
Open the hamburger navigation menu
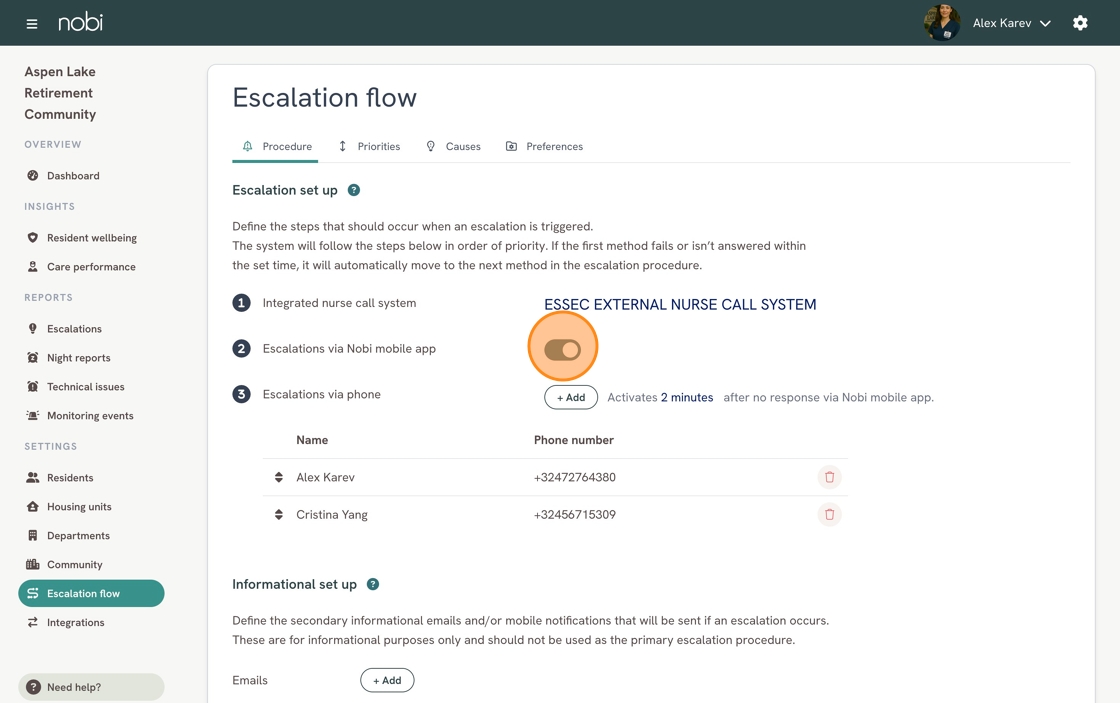(x=31, y=24)
